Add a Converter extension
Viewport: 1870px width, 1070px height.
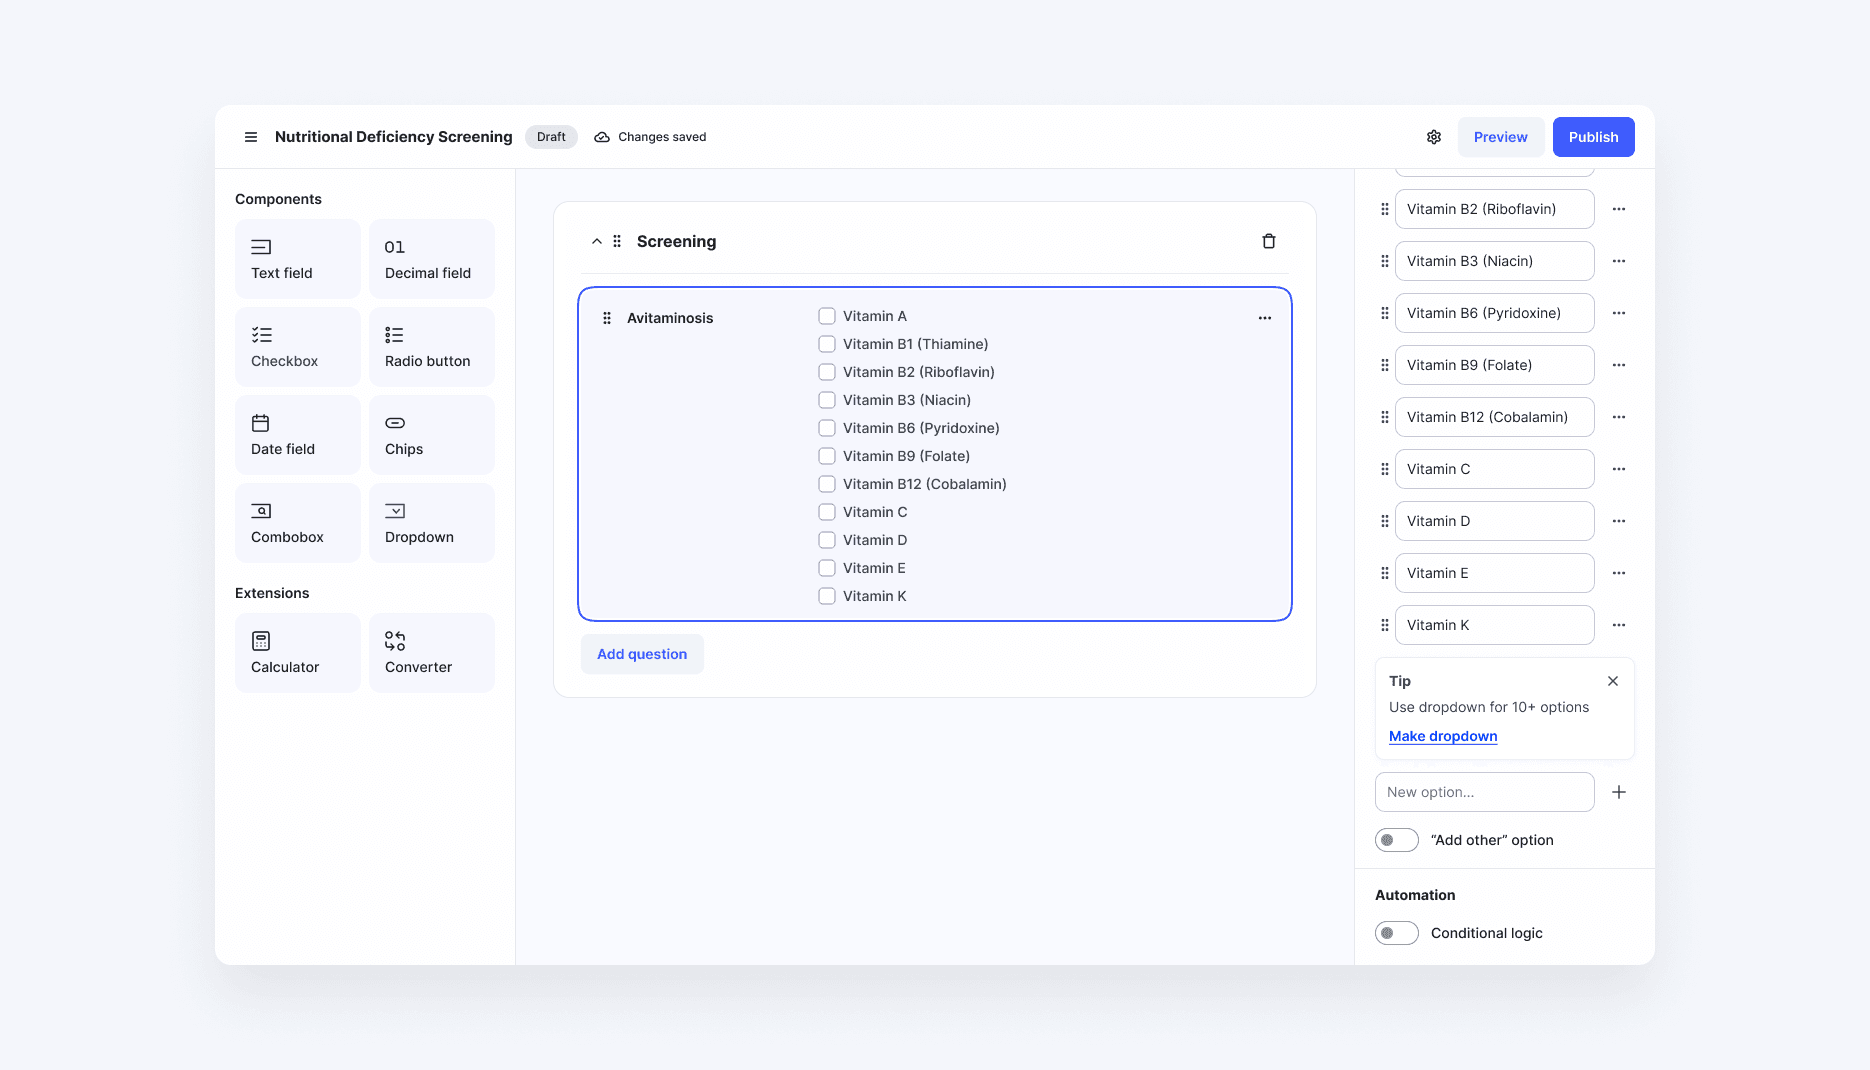pos(432,653)
